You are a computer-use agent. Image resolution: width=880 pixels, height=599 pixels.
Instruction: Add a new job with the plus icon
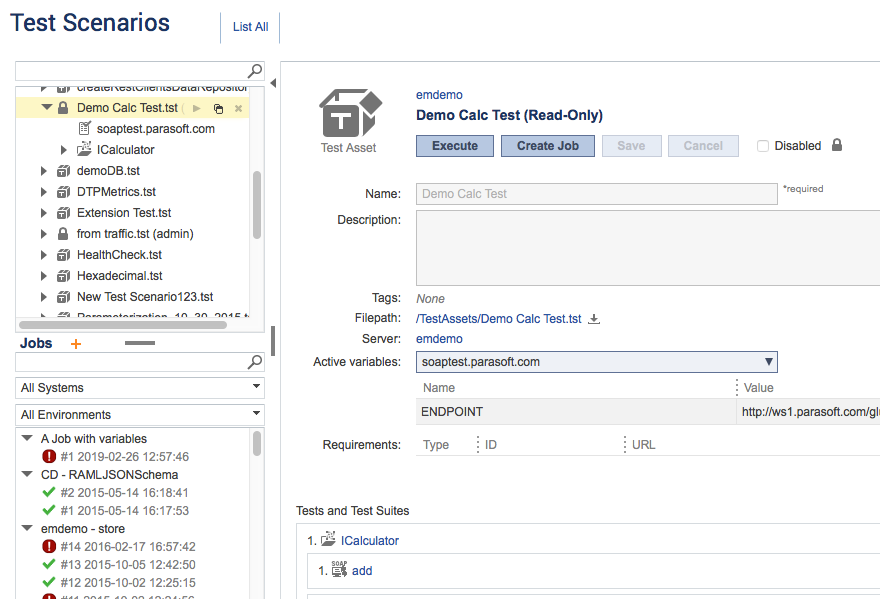[x=76, y=344]
